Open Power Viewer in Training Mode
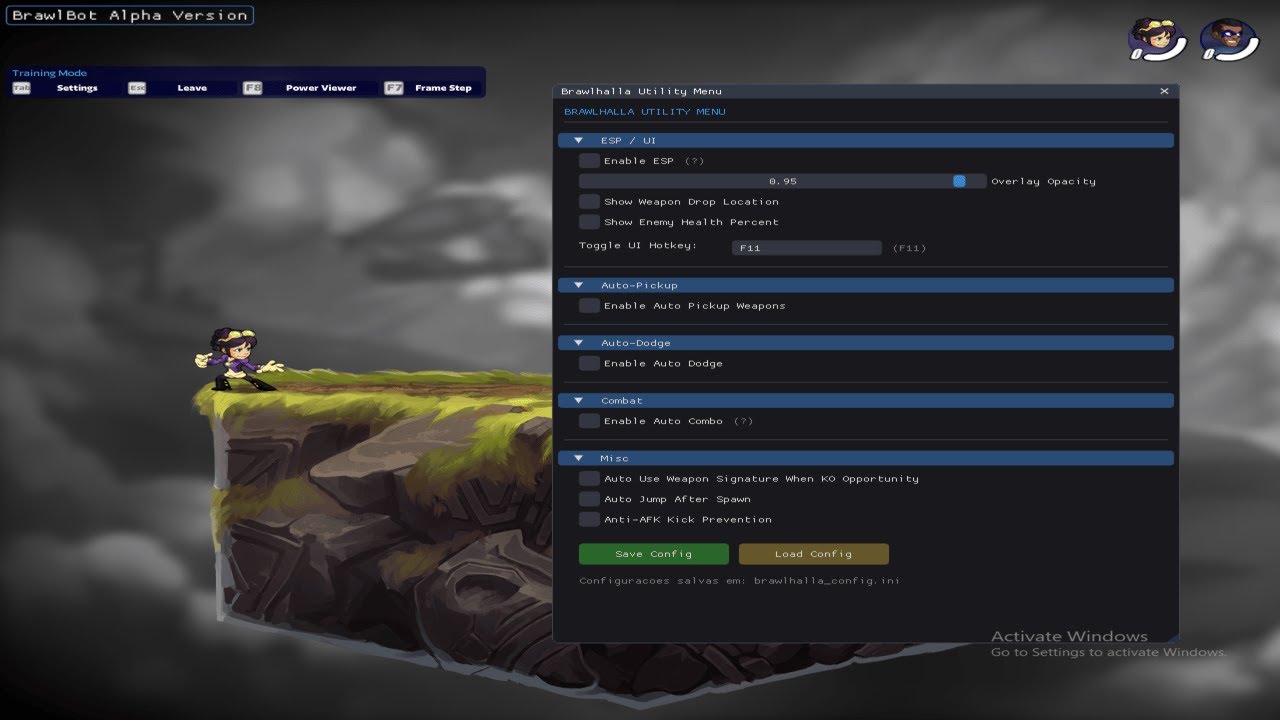 point(321,88)
